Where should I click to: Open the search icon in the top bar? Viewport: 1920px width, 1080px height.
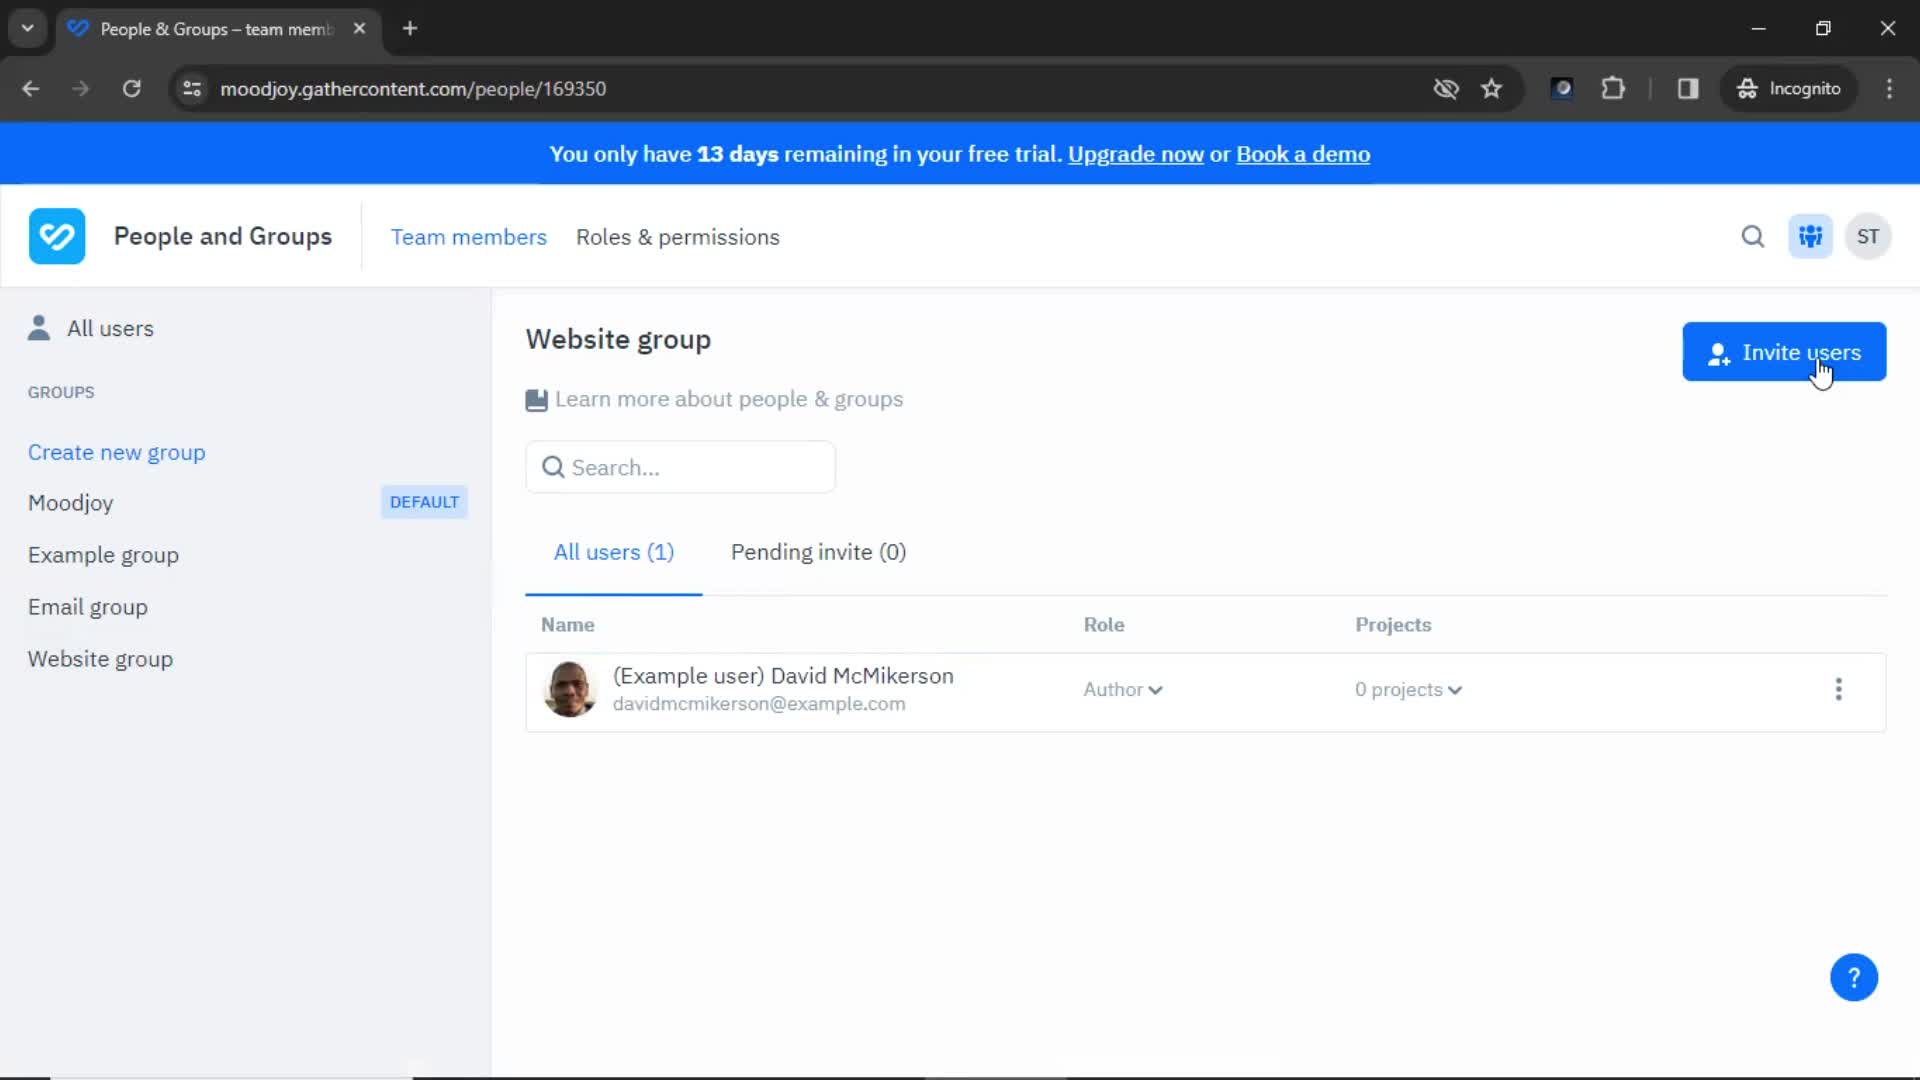click(x=1753, y=236)
